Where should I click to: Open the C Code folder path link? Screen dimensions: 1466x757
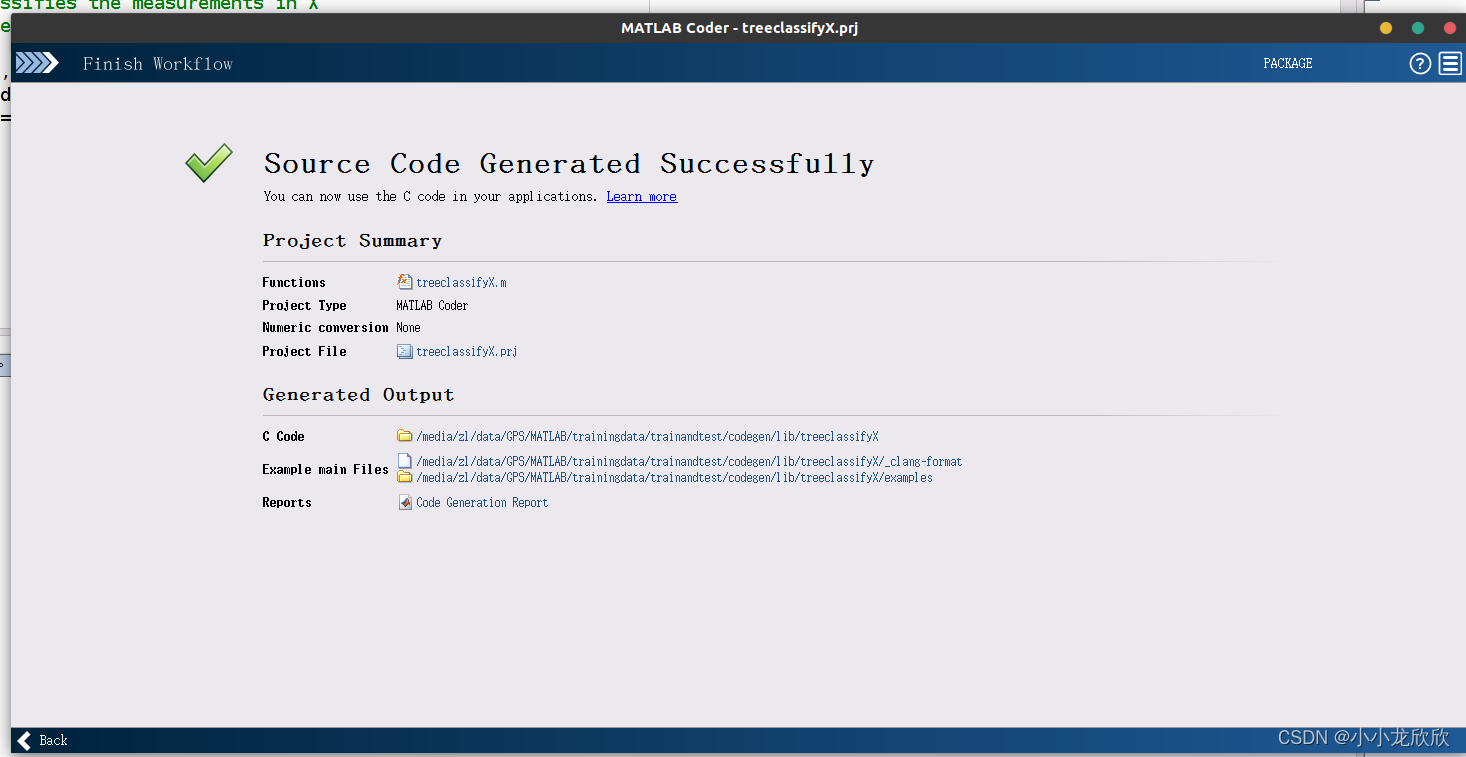click(x=647, y=437)
